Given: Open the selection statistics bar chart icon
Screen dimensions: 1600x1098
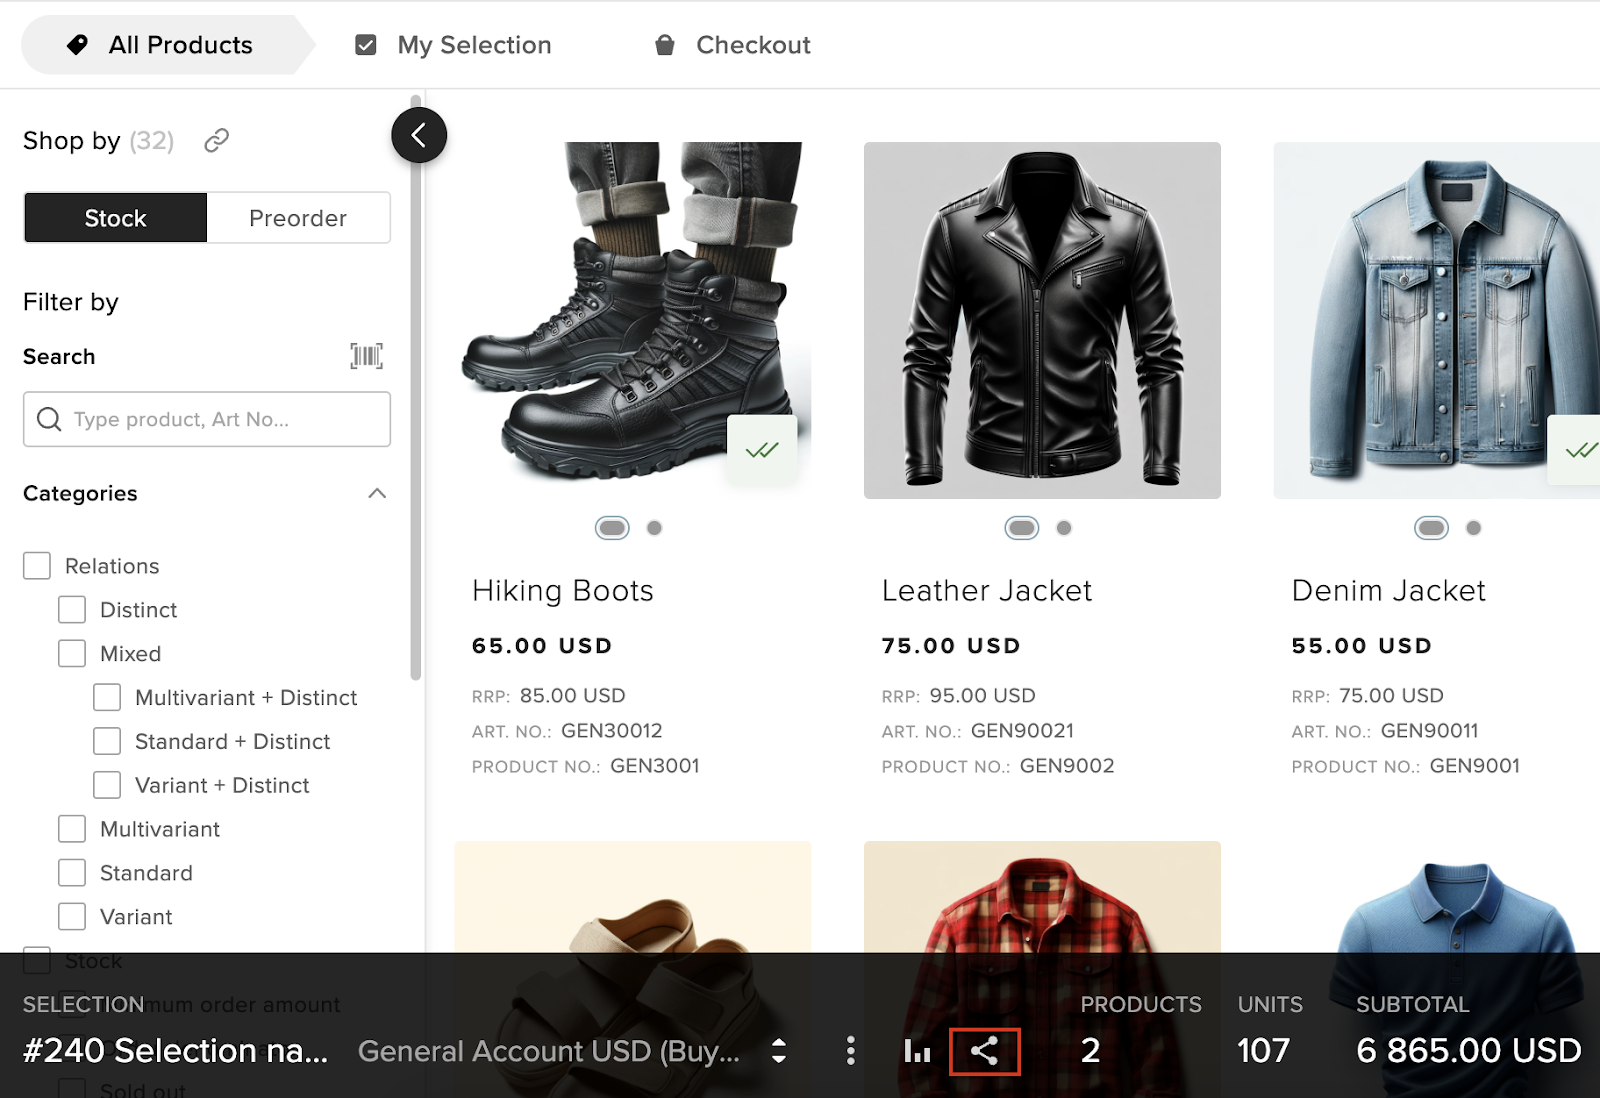Looking at the screenshot, I should (x=917, y=1051).
